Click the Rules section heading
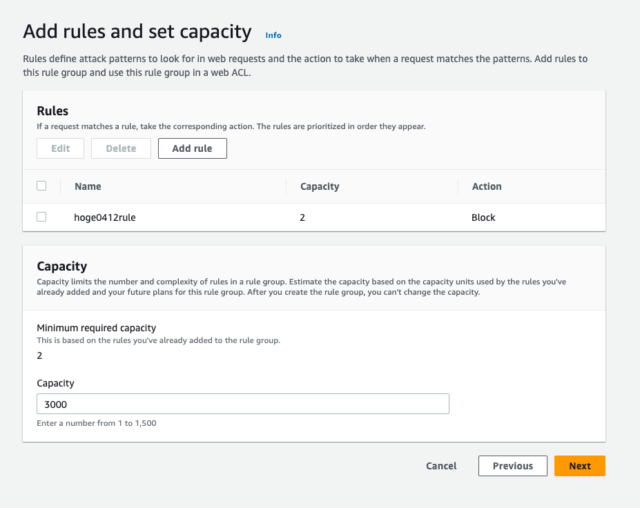640x508 pixels. (x=53, y=111)
